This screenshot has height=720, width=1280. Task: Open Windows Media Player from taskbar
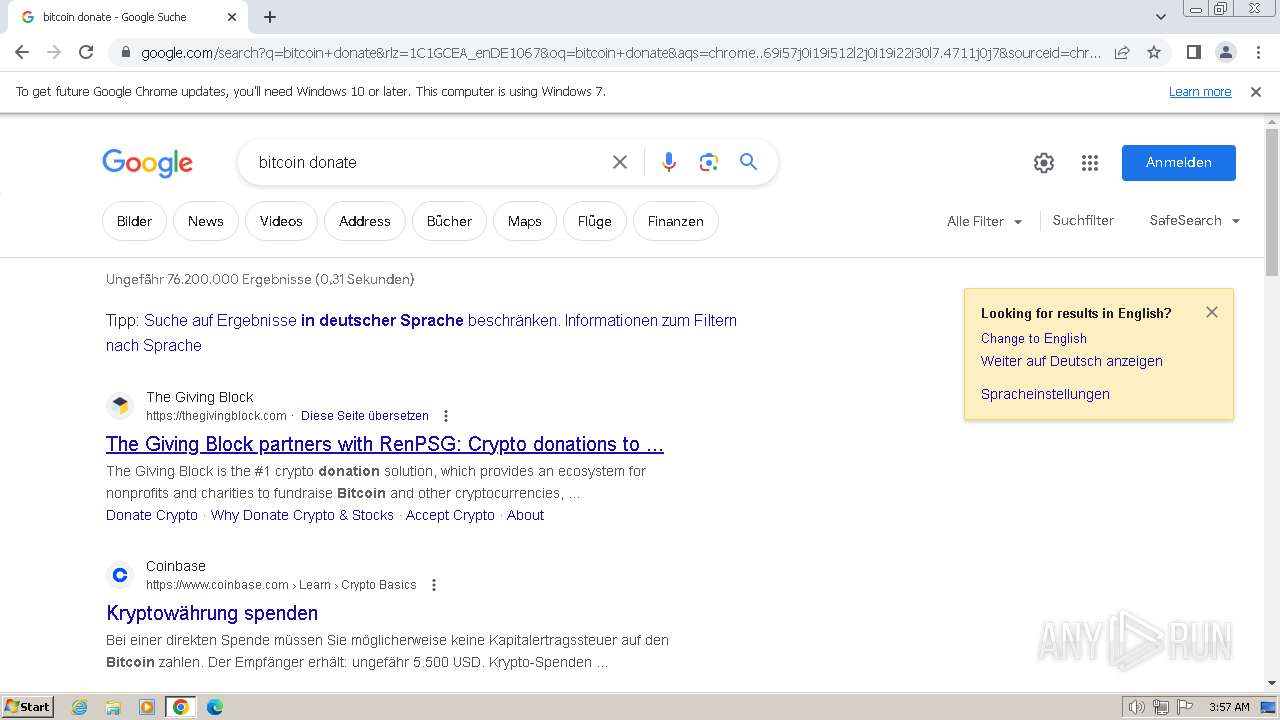pos(147,707)
